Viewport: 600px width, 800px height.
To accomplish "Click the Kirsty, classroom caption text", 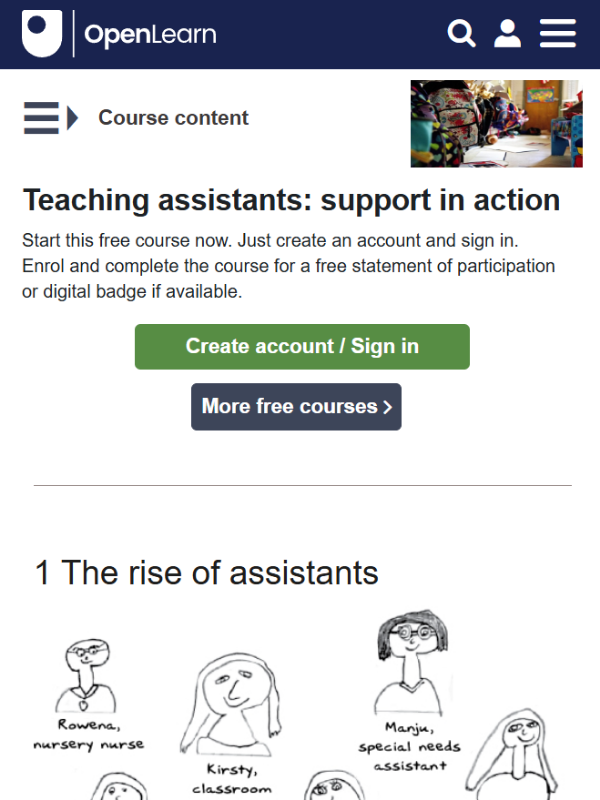I will 232,779.
